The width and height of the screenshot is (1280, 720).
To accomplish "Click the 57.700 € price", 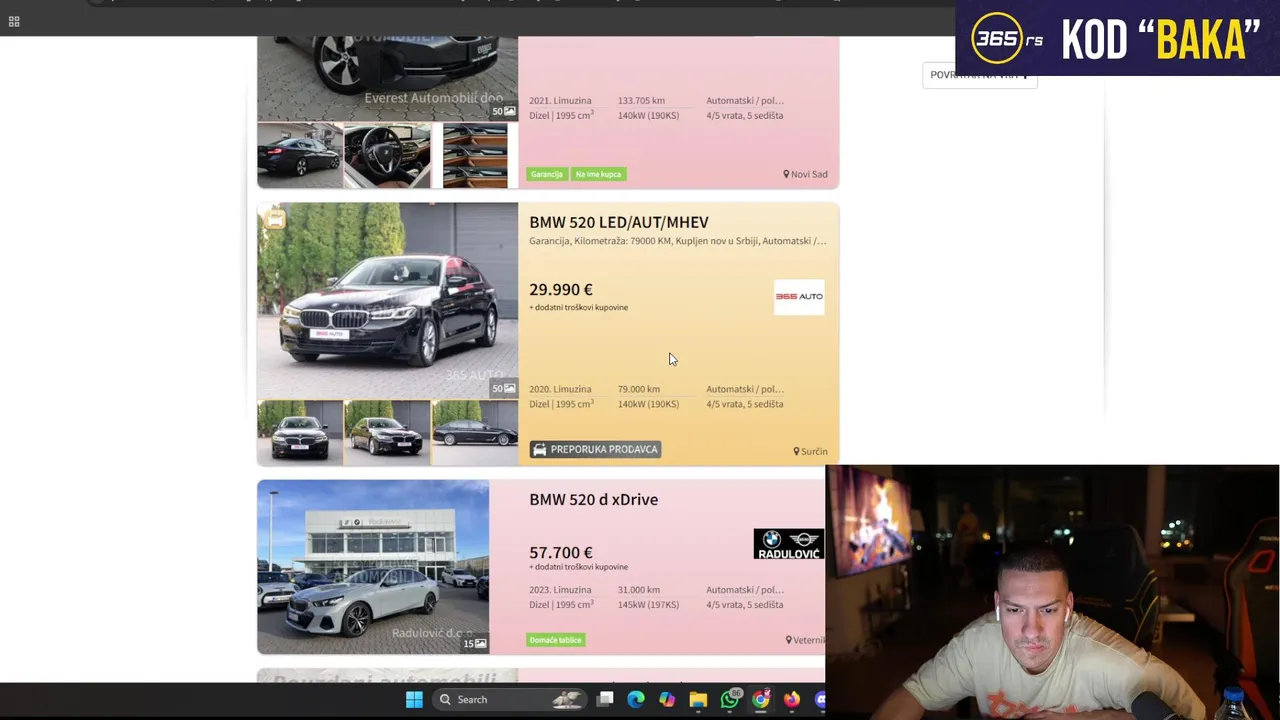I will pos(560,552).
